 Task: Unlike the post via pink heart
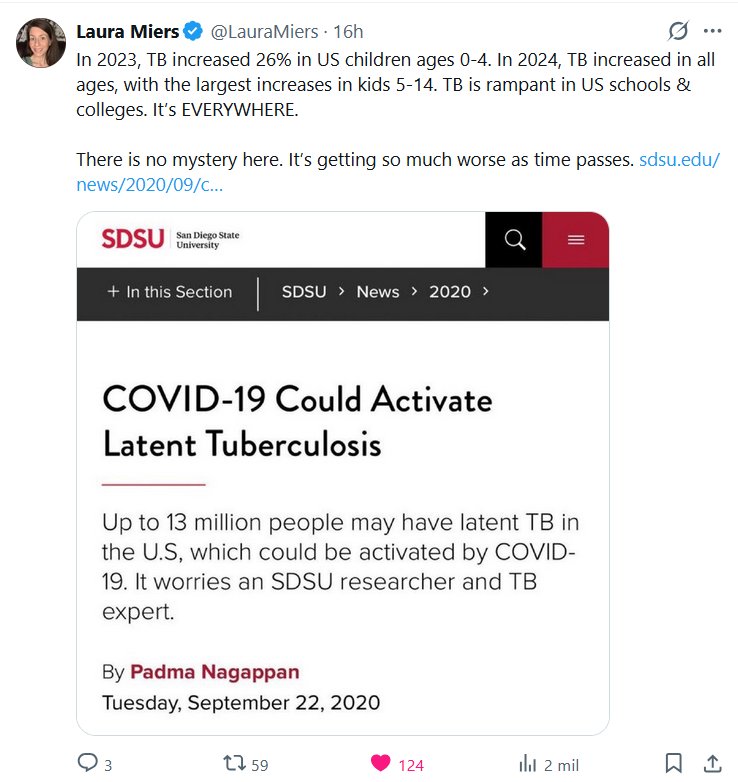click(x=380, y=763)
